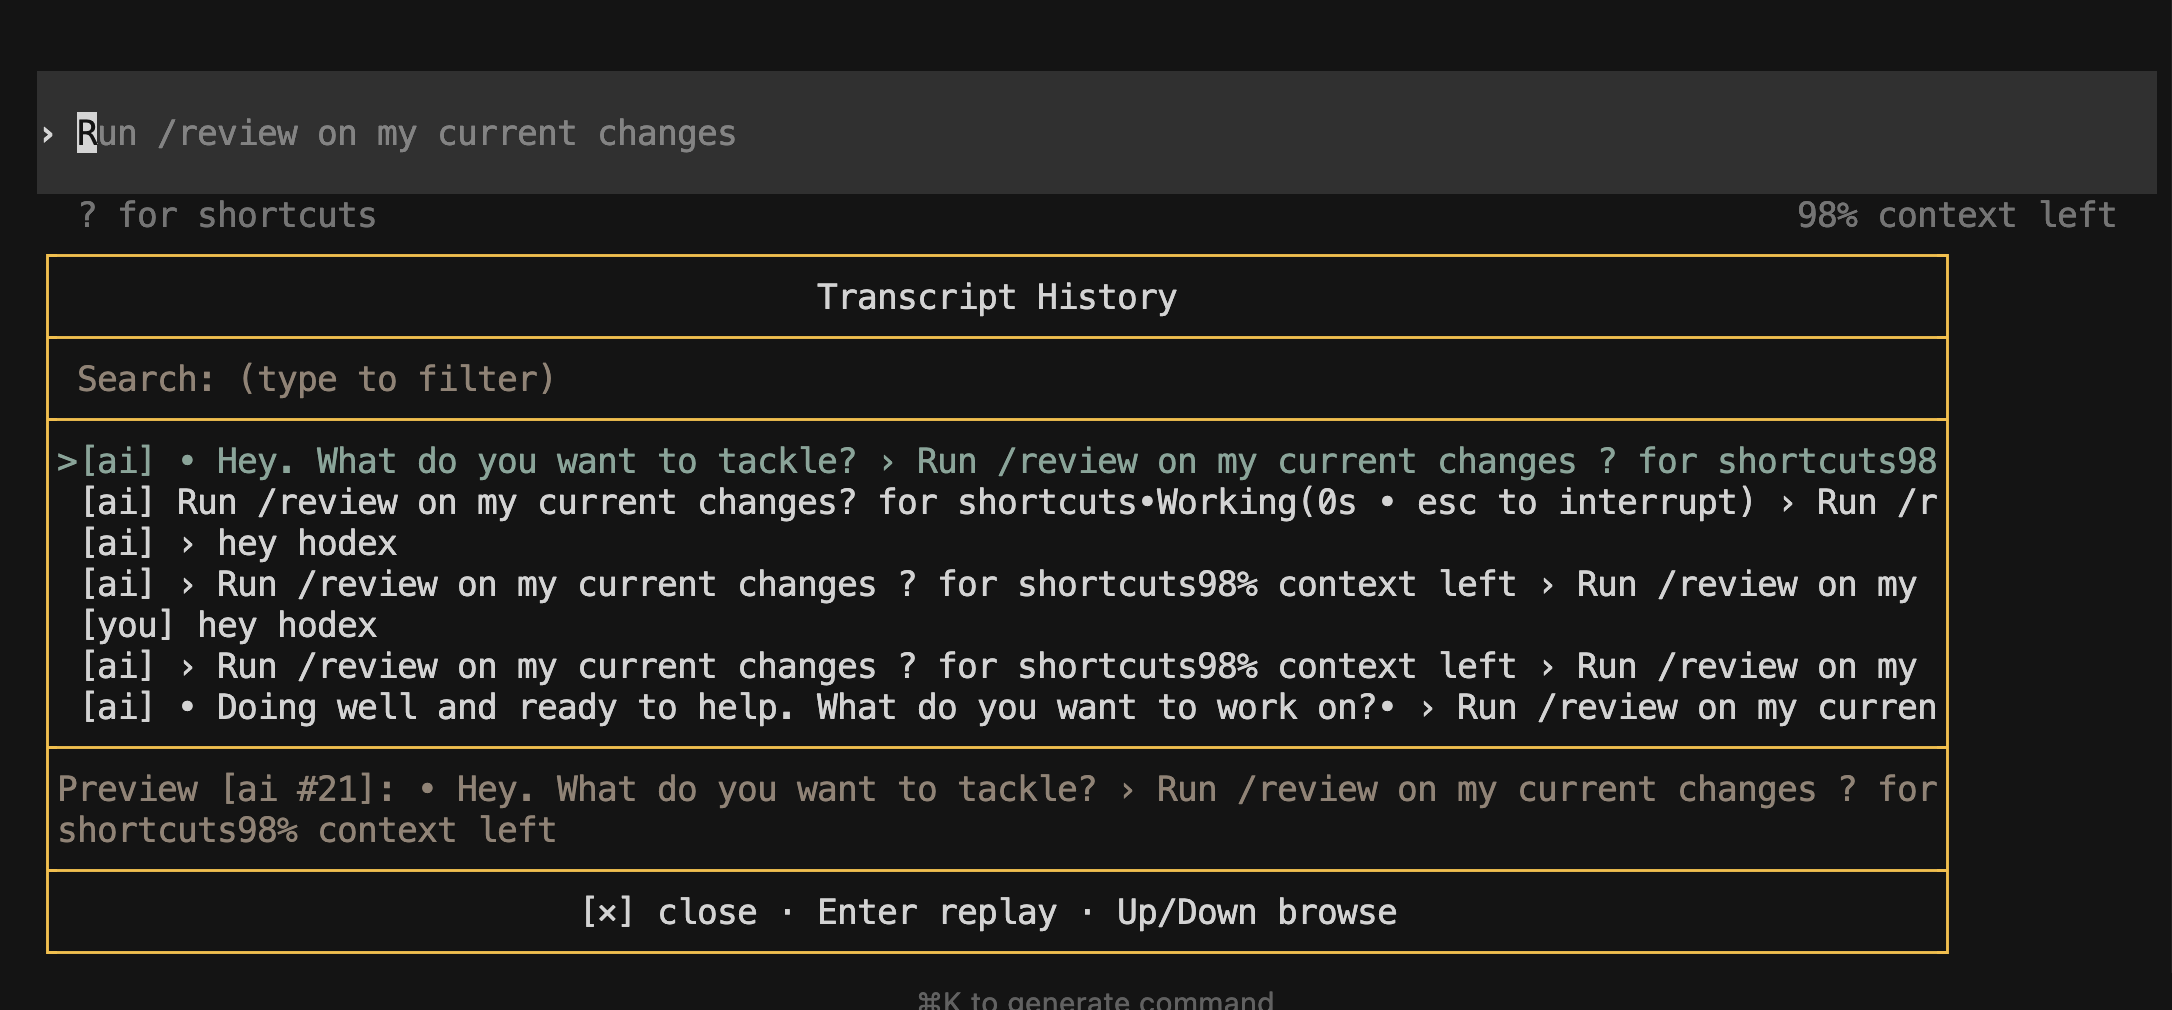This screenshot has width=2172, height=1010.
Task: Click the '[×] close' button
Action: (x=669, y=912)
